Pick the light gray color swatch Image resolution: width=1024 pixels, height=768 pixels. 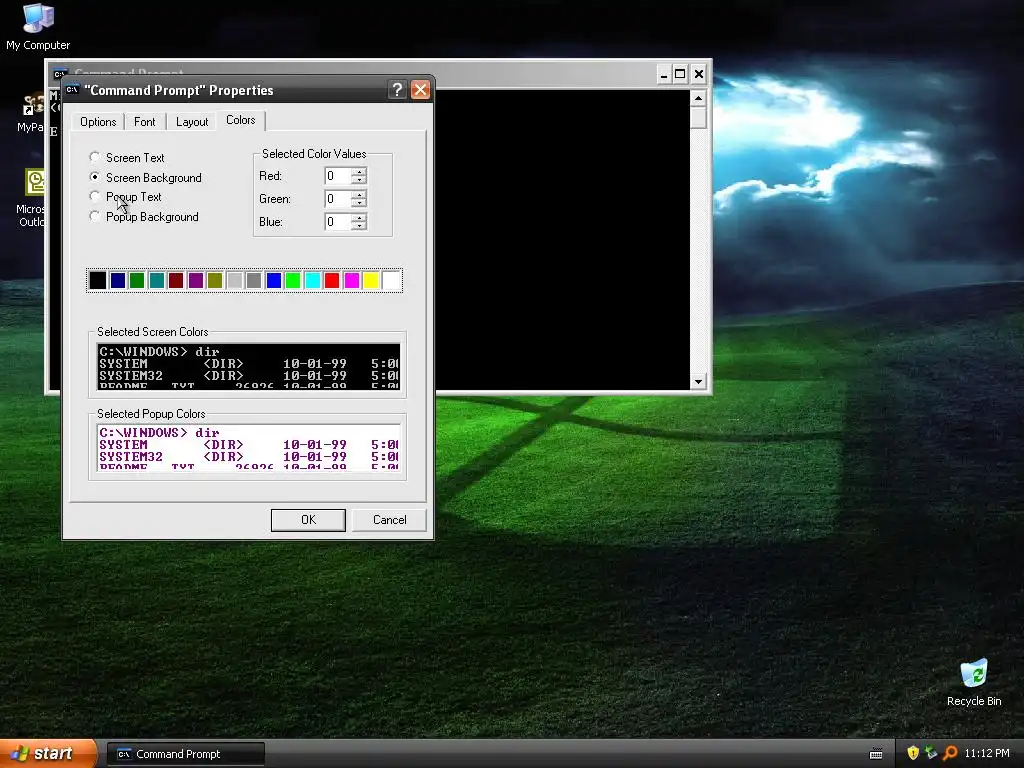tap(234, 280)
